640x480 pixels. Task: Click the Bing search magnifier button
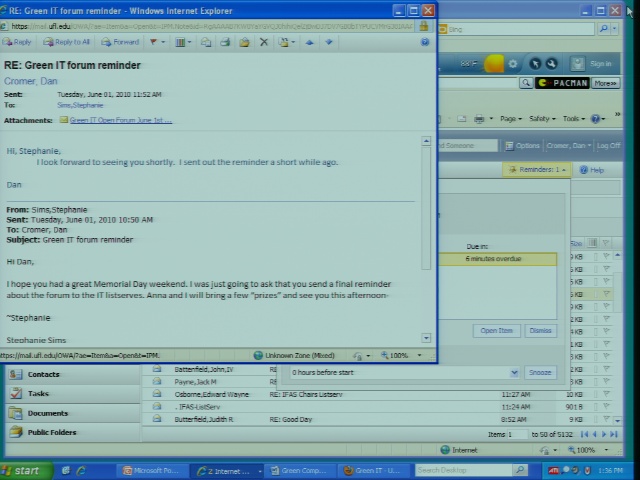(603, 29)
